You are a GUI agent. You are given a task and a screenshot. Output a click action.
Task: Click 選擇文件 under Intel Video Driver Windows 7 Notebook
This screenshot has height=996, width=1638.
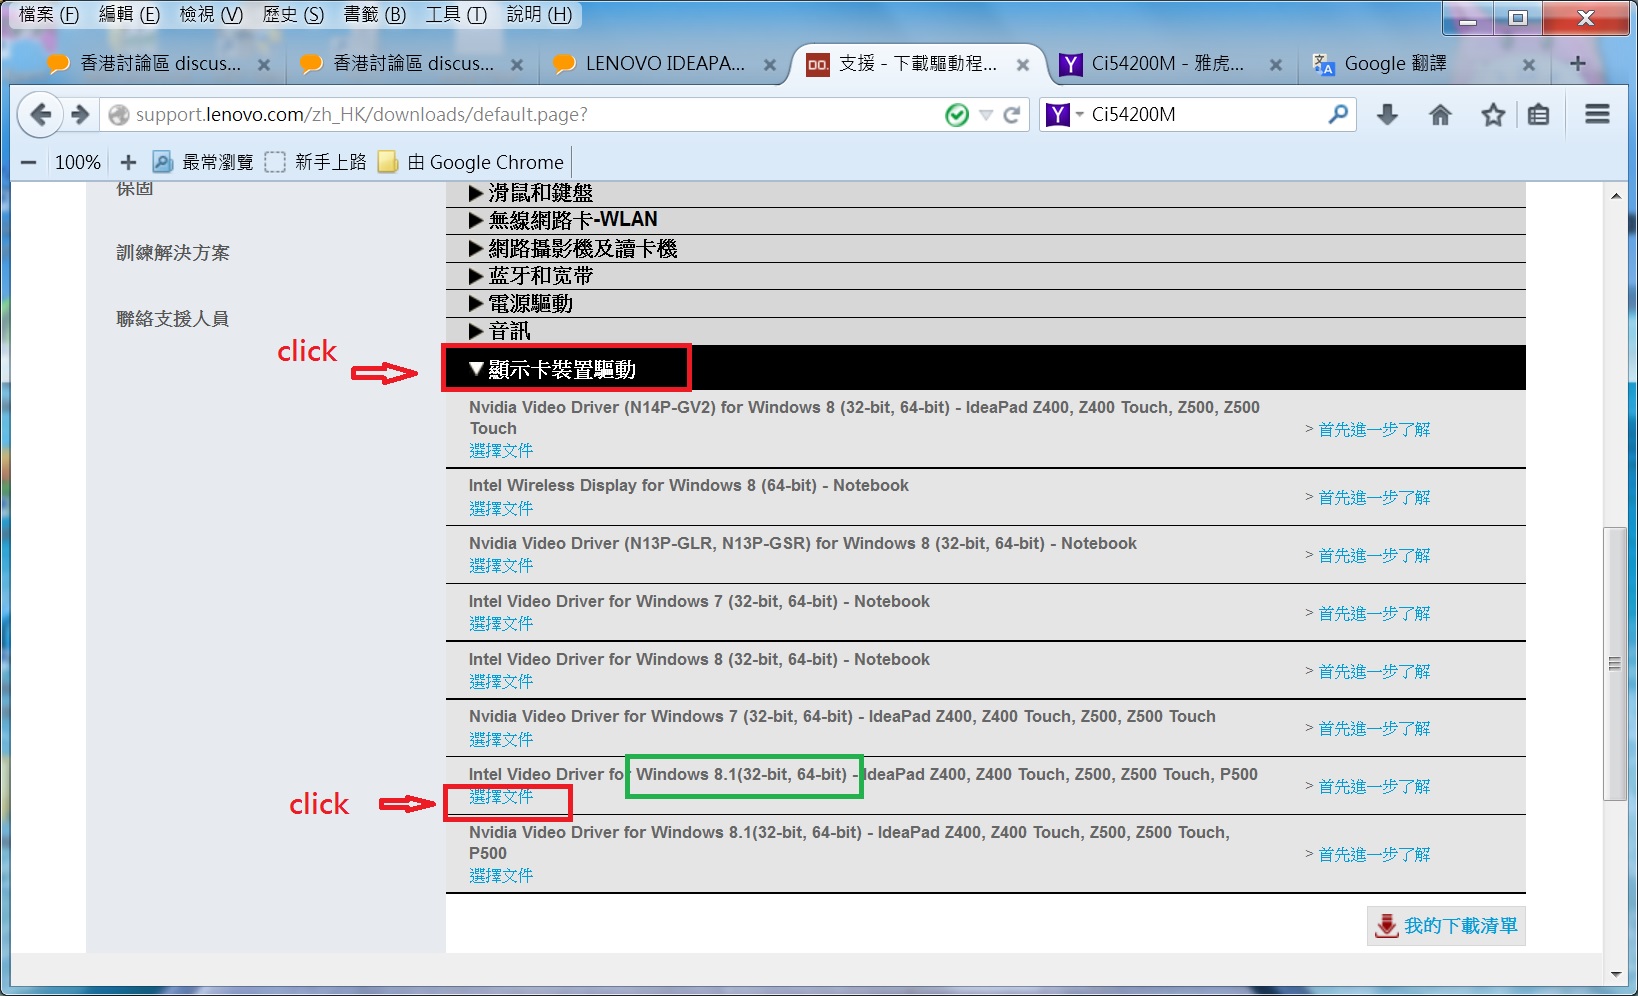tap(501, 624)
